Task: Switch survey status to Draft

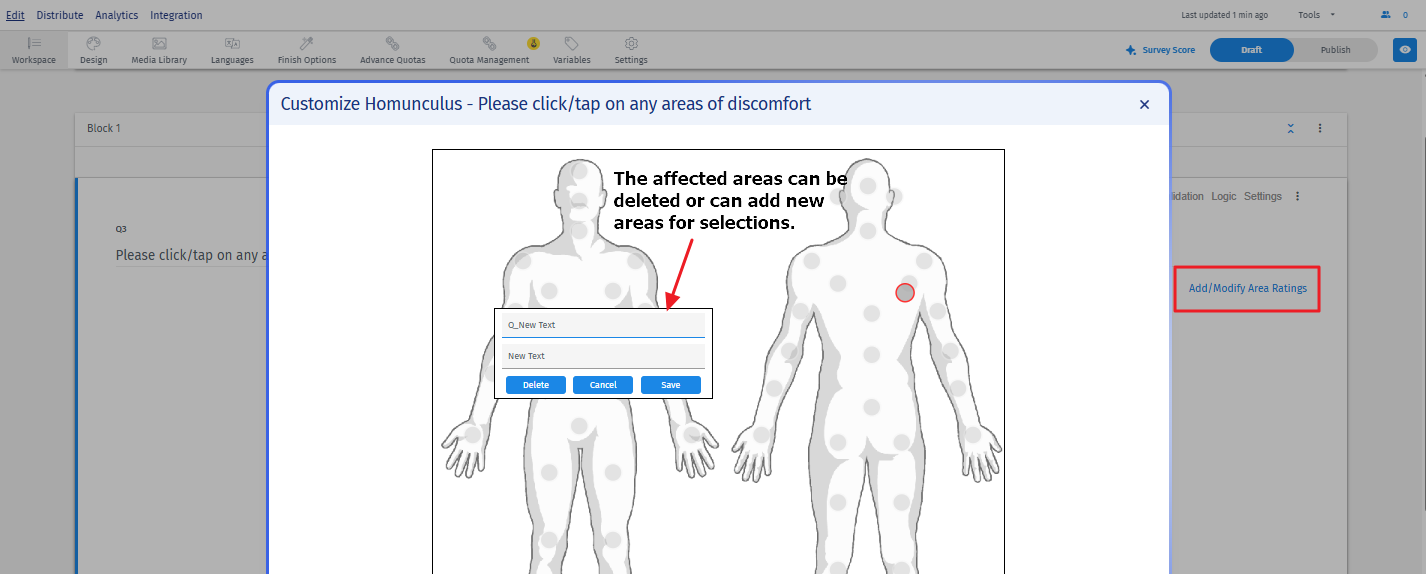Action: point(1251,50)
